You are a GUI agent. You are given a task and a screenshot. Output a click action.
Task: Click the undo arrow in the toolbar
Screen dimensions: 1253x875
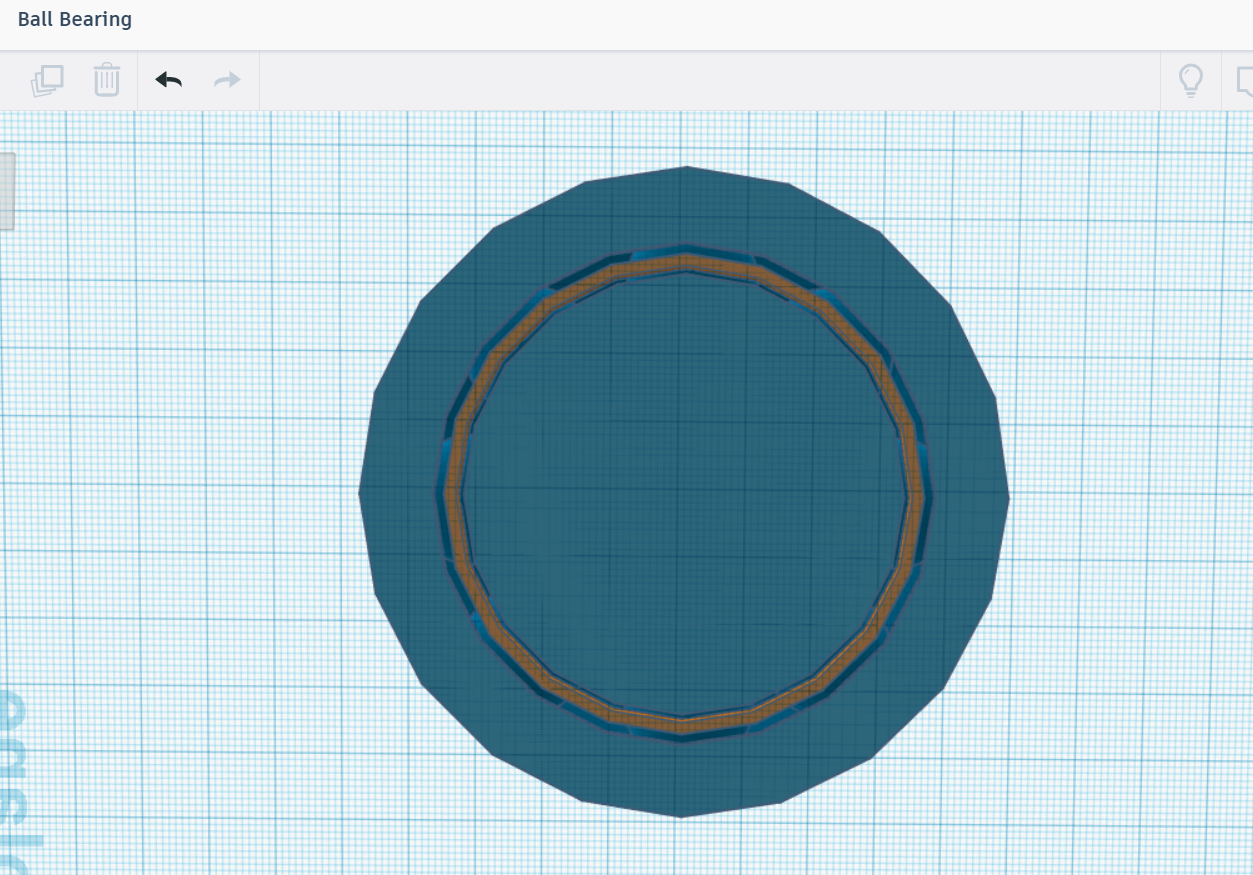pos(168,79)
